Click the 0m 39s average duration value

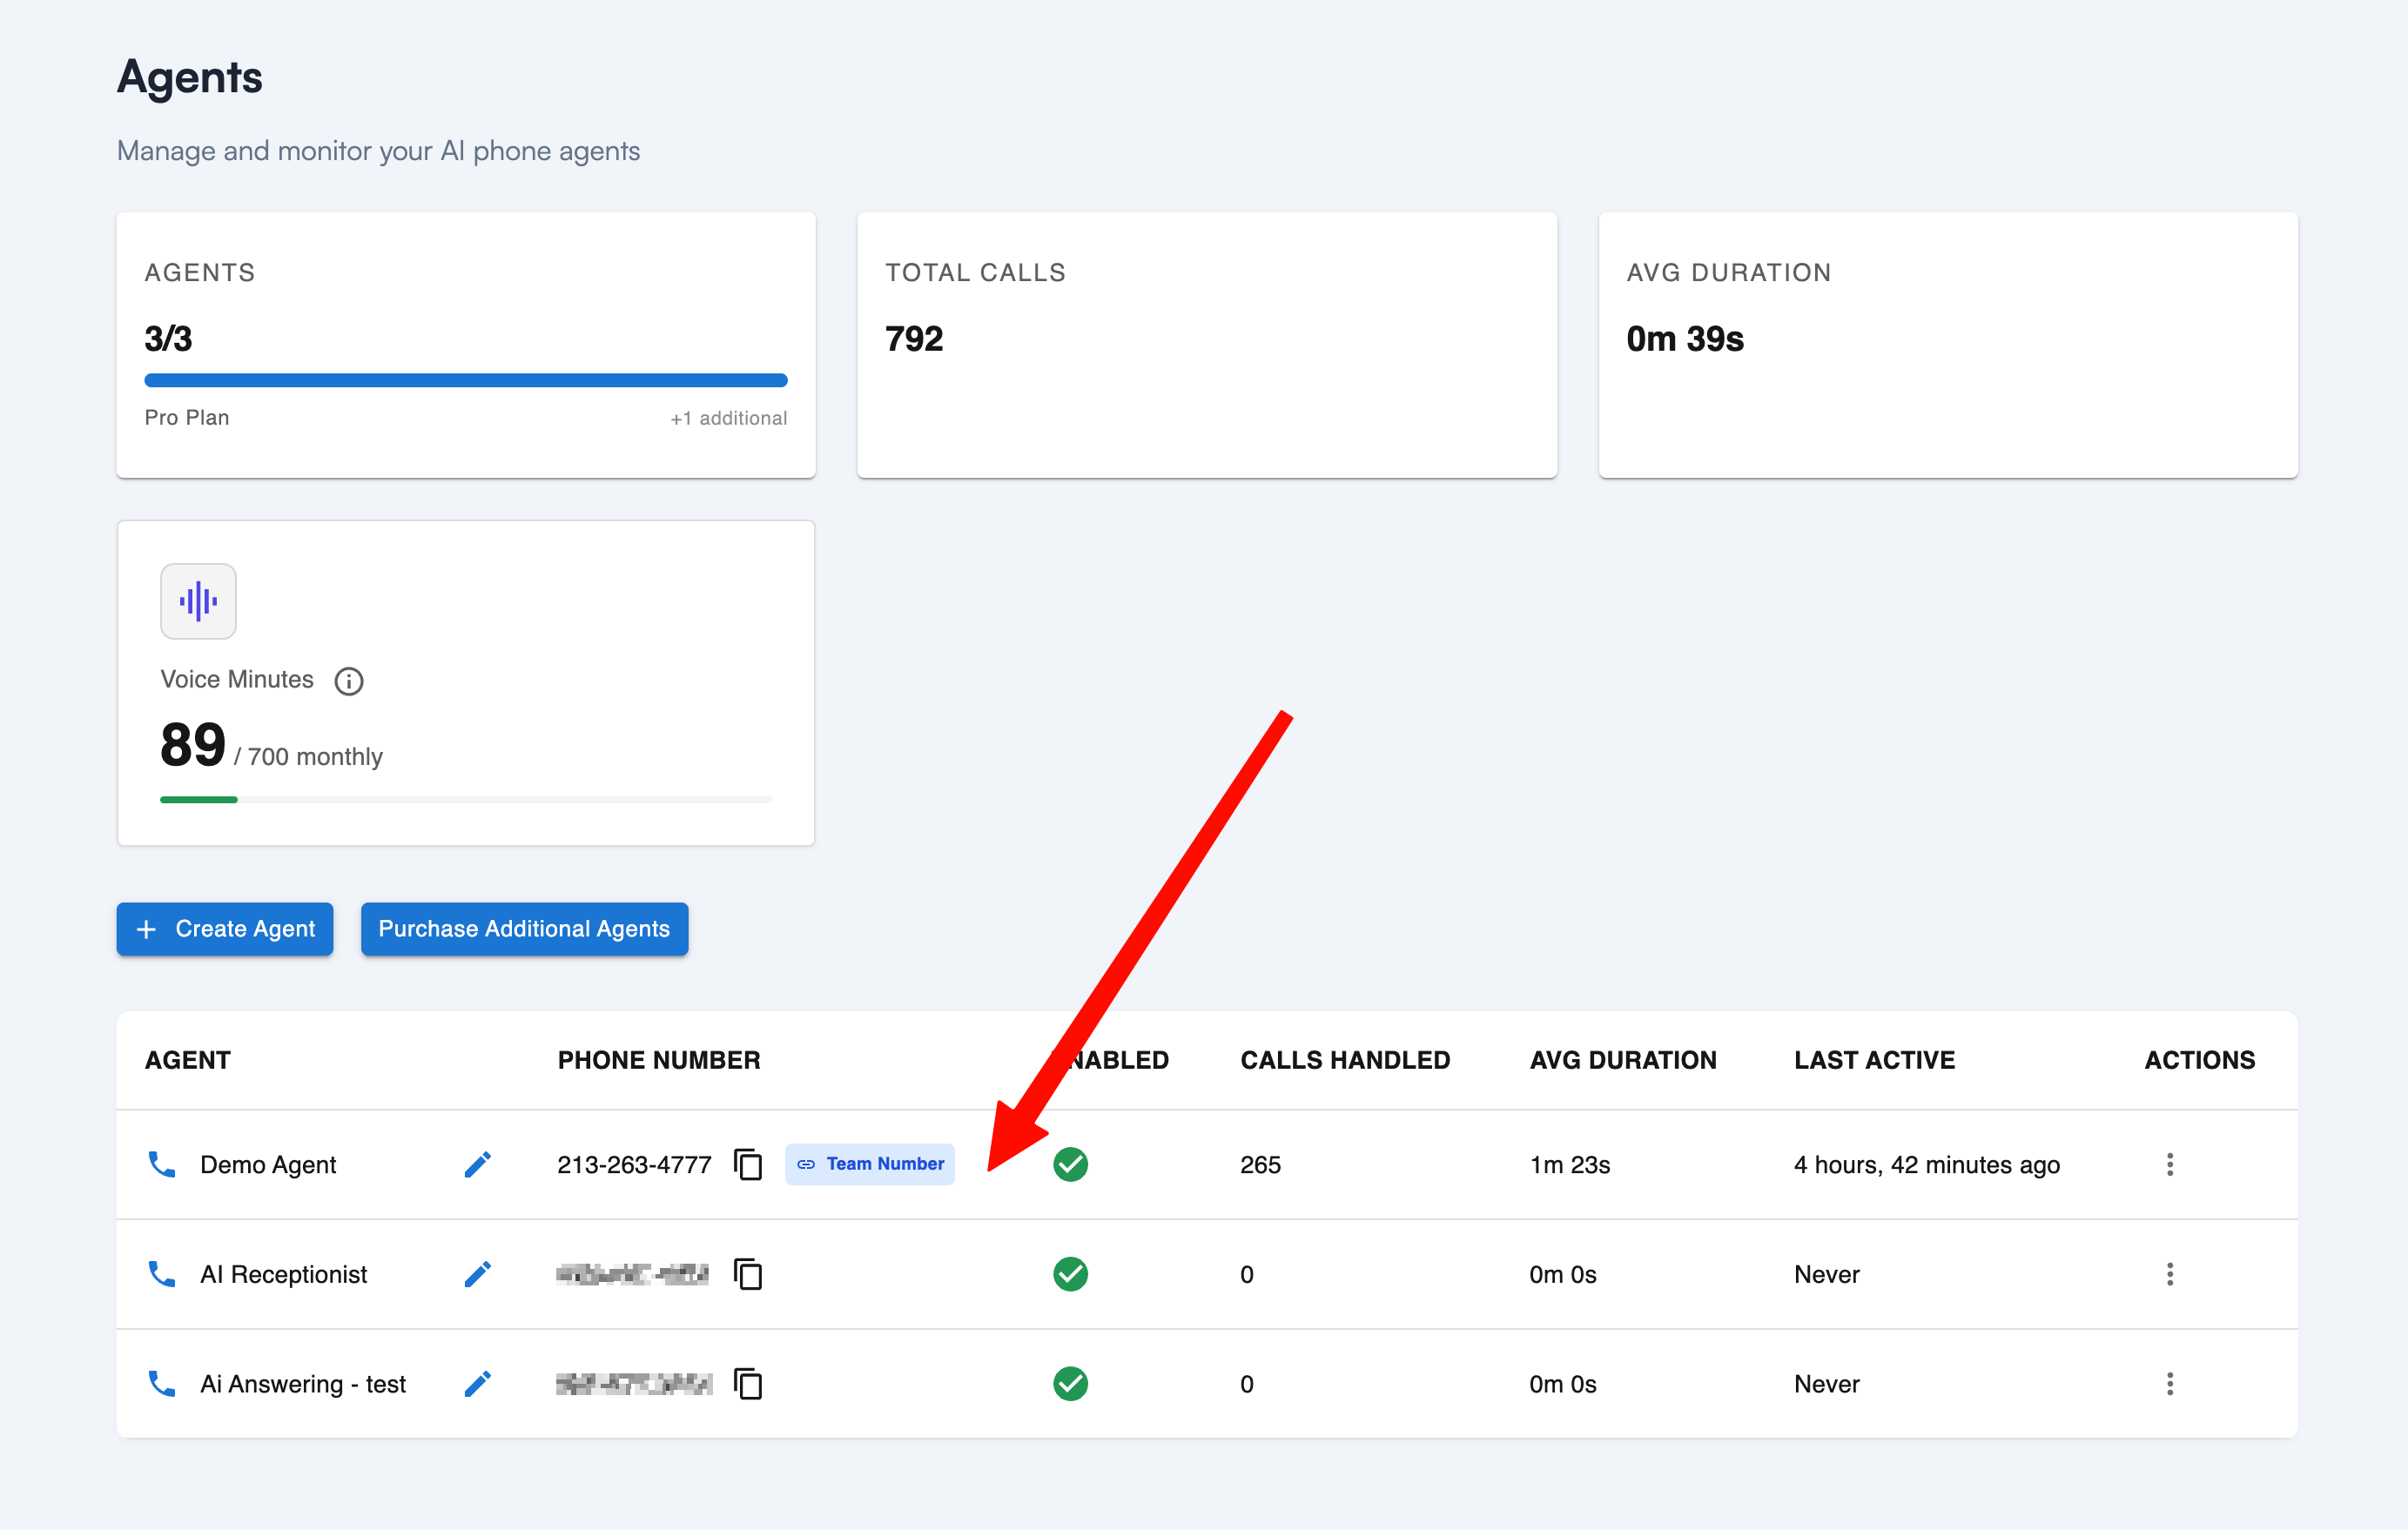point(1685,339)
